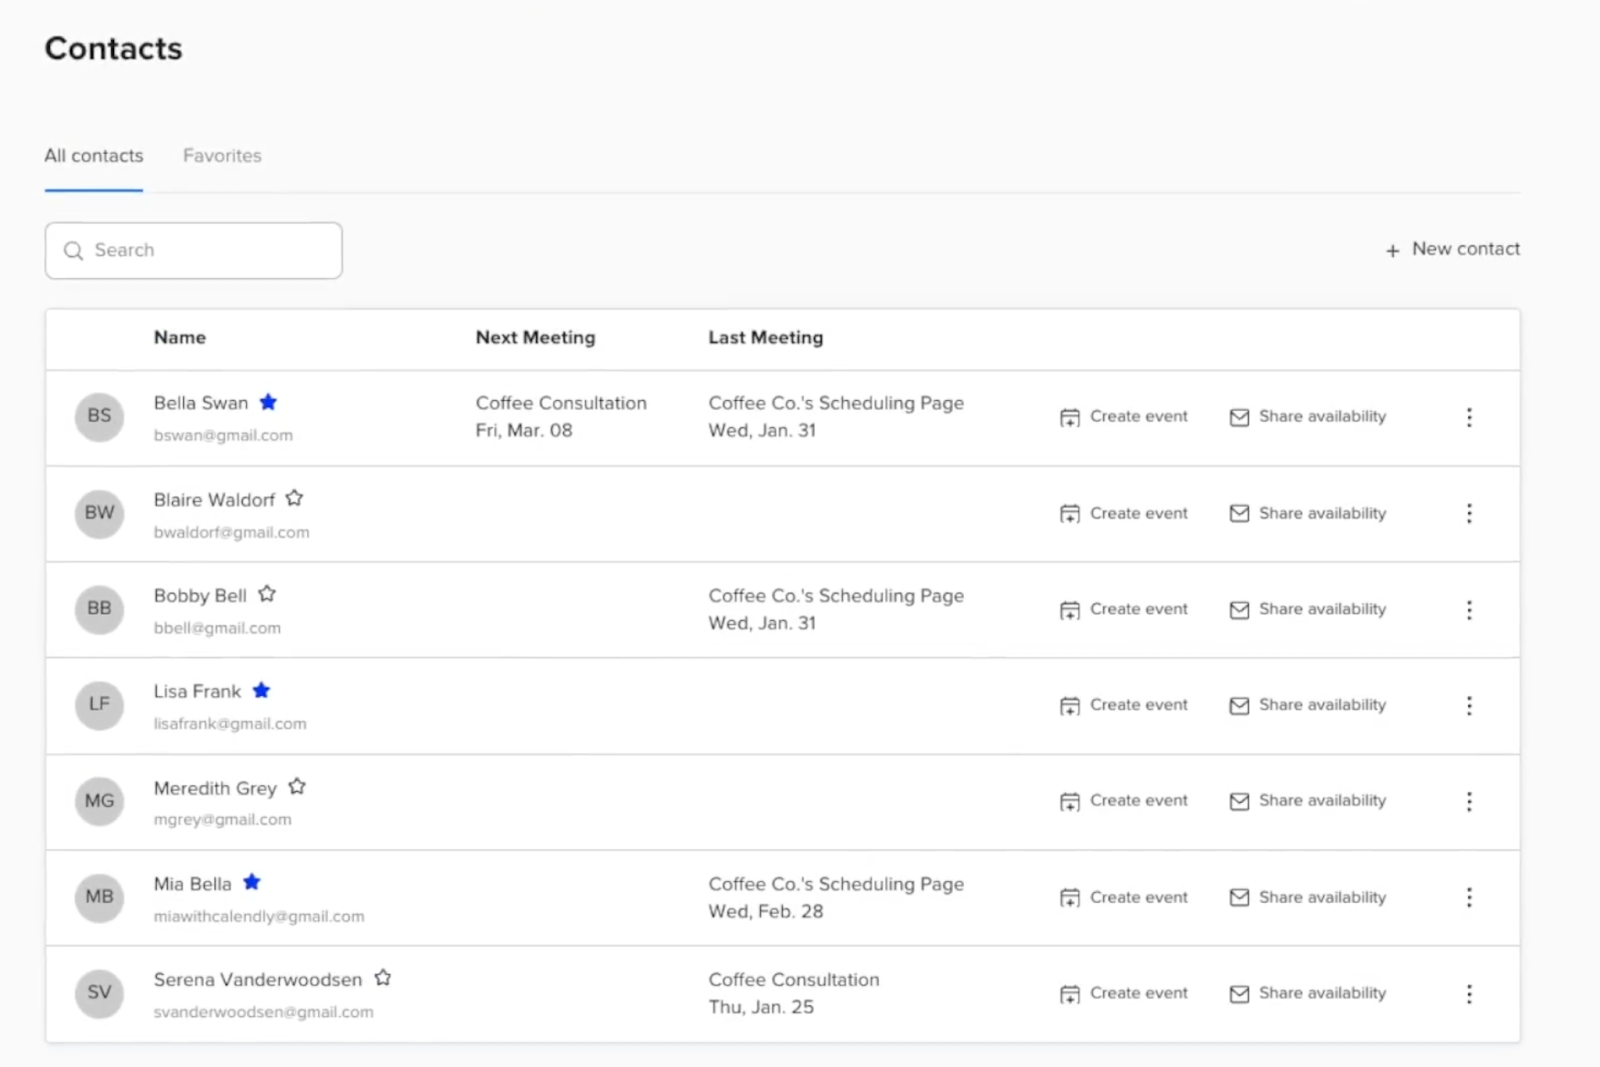Click email miawithcalendly@gmail.com
1600x1067 pixels.
point(259,916)
